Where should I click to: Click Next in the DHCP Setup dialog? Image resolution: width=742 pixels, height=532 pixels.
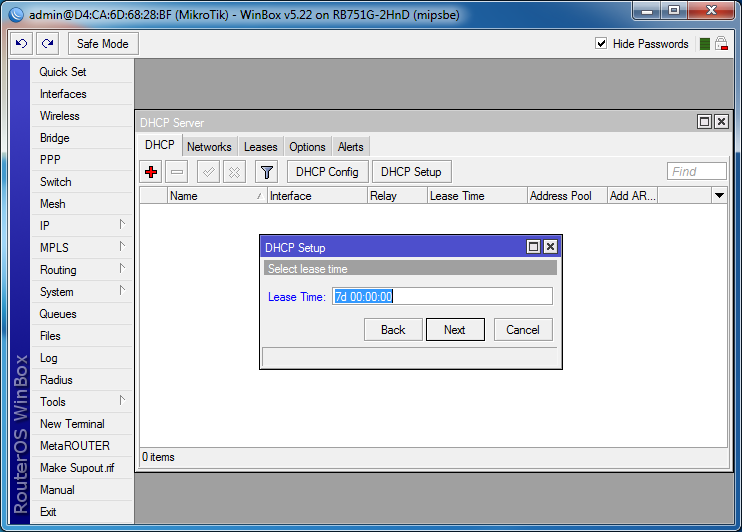click(455, 330)
